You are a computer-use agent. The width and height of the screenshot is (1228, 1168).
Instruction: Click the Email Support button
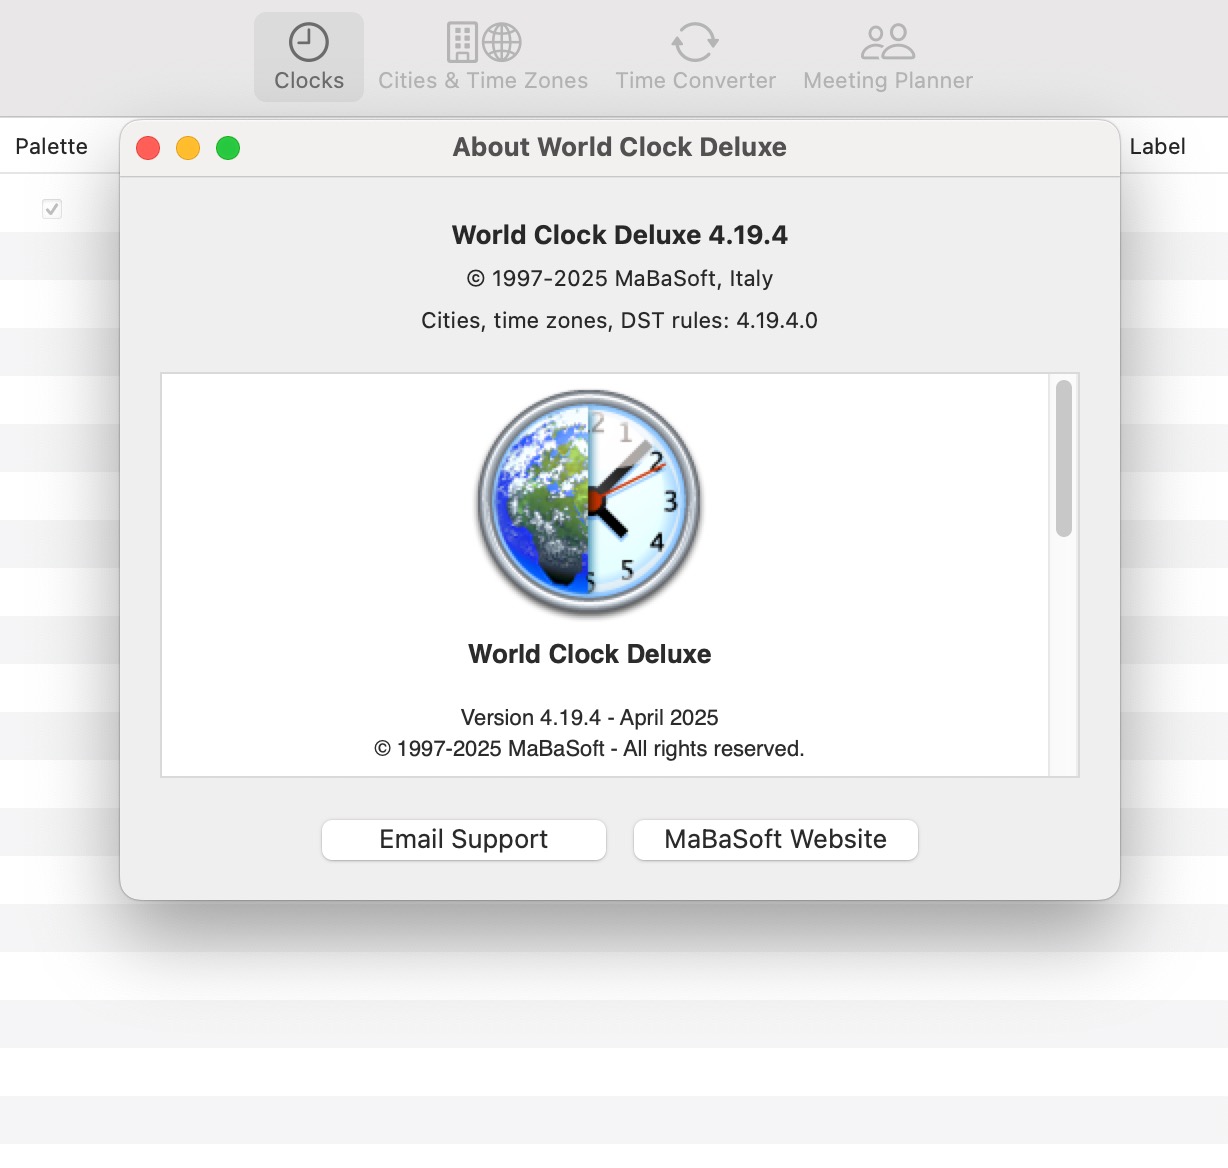[464, 839]
